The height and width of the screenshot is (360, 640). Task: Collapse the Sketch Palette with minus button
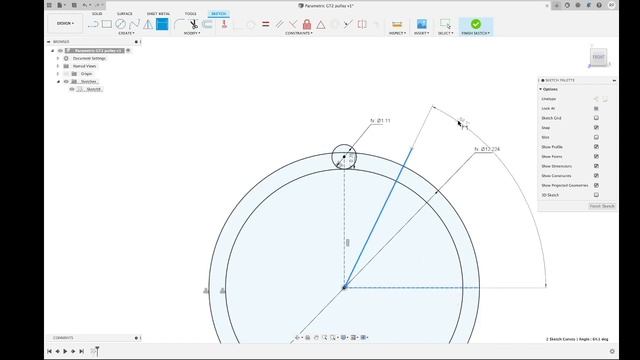click(x=614, y=80)
